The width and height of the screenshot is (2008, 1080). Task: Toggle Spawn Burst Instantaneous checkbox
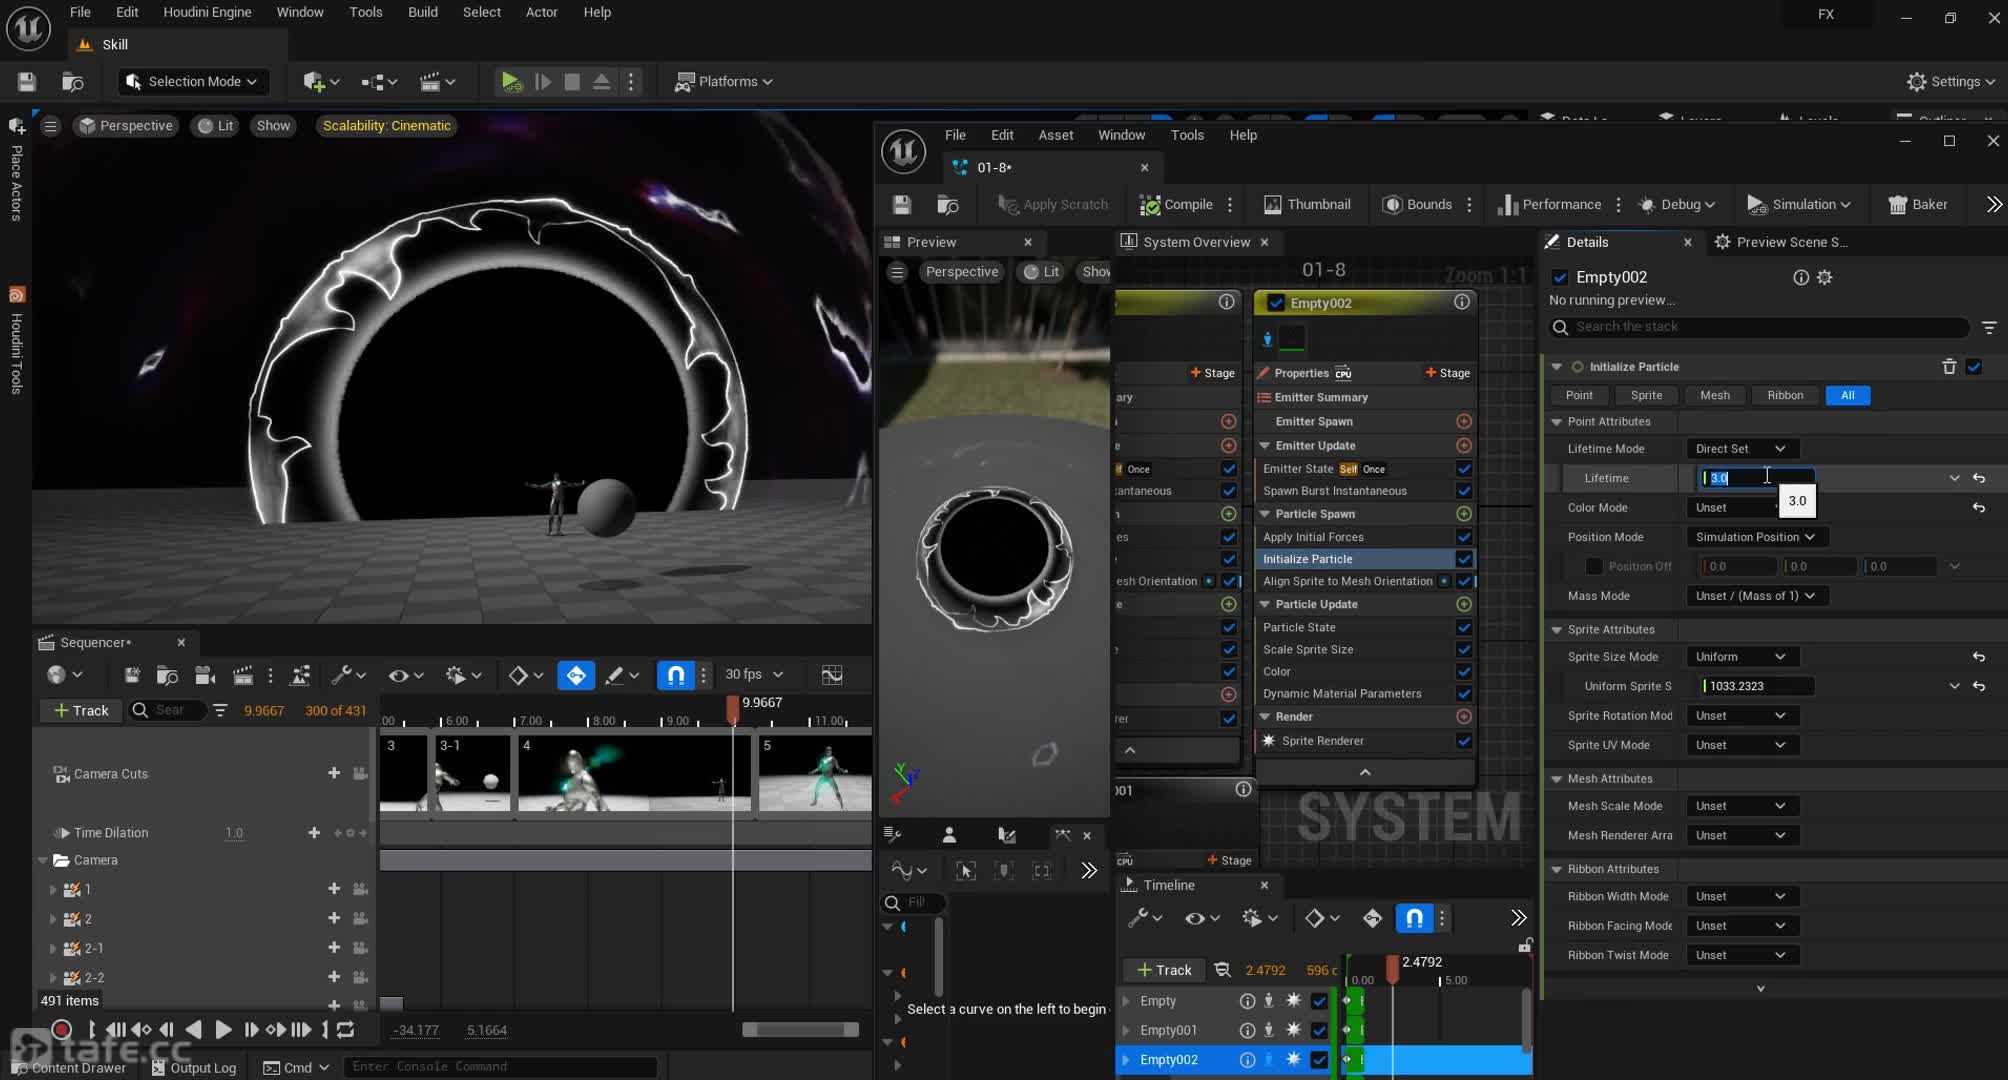1464,491
